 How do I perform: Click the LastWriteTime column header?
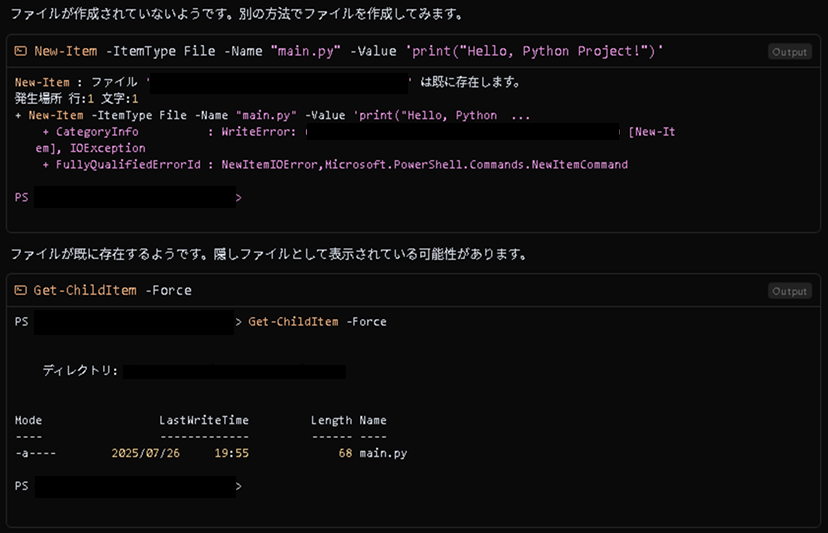click(204, 420)
